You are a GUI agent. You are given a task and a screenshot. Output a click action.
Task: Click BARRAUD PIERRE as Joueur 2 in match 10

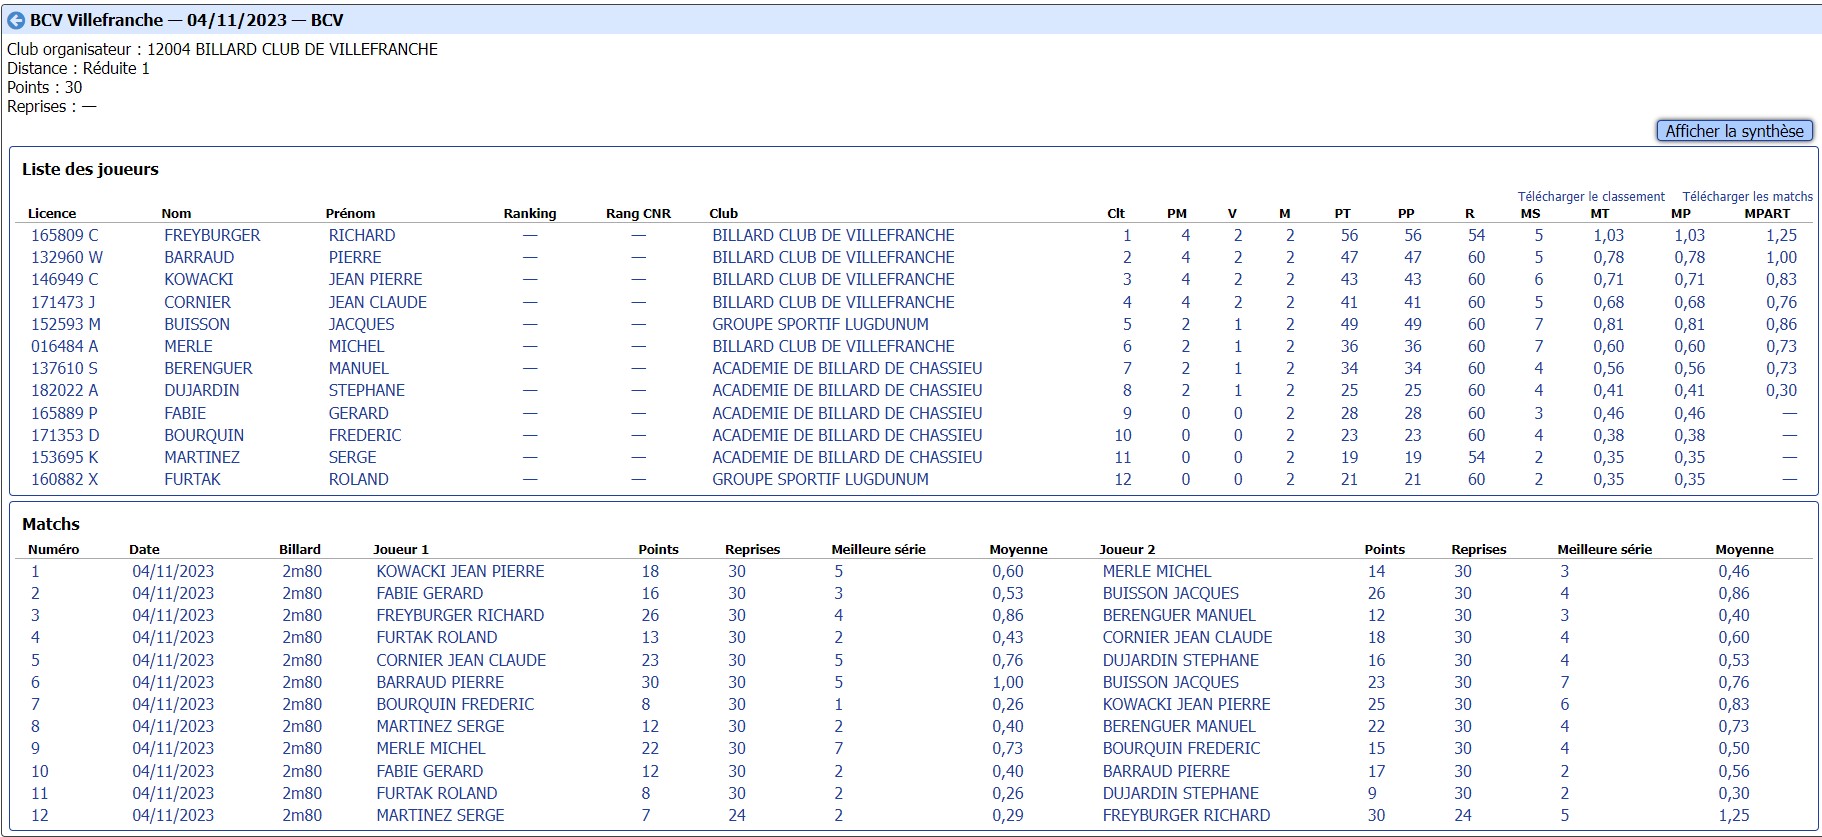(x=1166, y=771)
